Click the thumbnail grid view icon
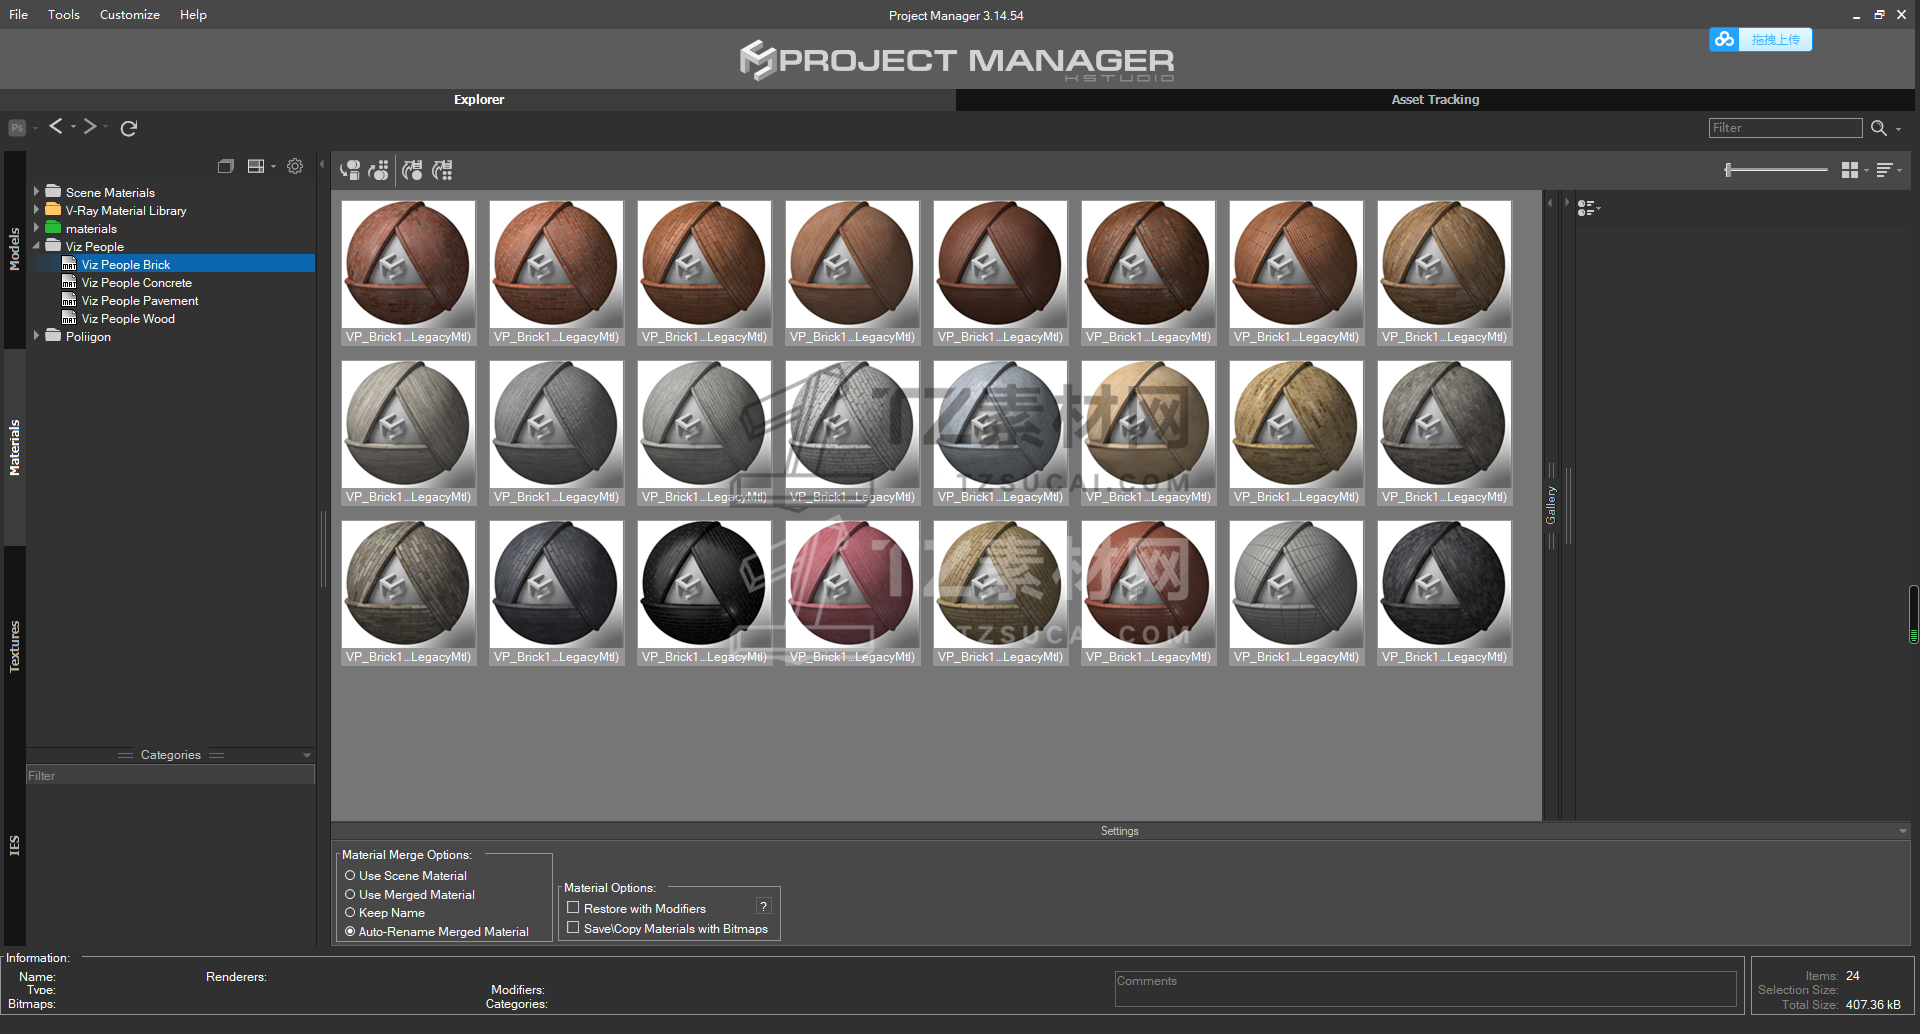This screenshot has height=1034, width=1920. tap(1850, 170)
